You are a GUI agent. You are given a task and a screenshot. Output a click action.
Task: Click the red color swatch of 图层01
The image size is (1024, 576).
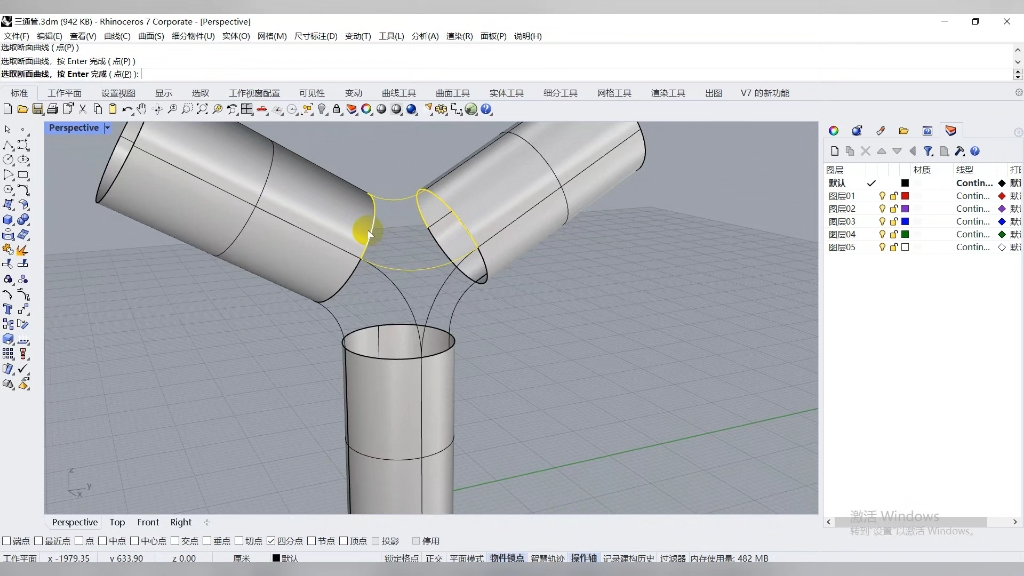click(x=905, y=196)
